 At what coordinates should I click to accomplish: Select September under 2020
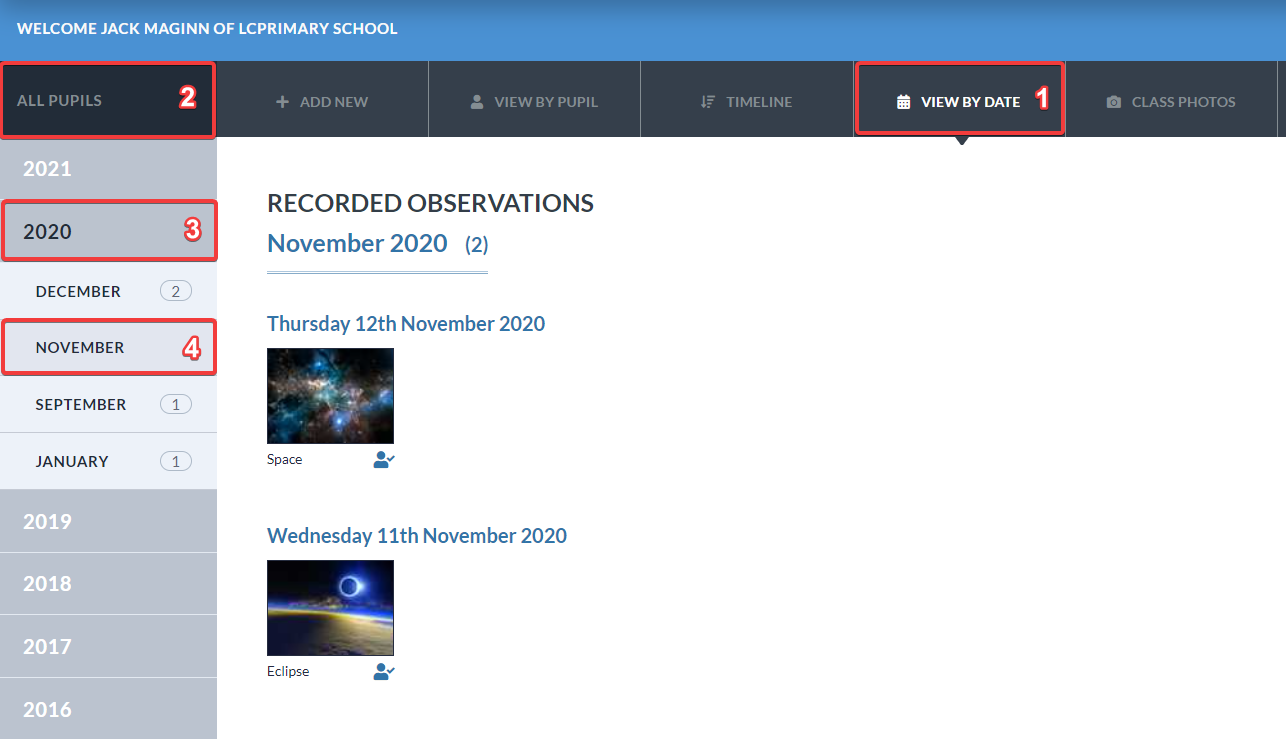coord(108,404)
